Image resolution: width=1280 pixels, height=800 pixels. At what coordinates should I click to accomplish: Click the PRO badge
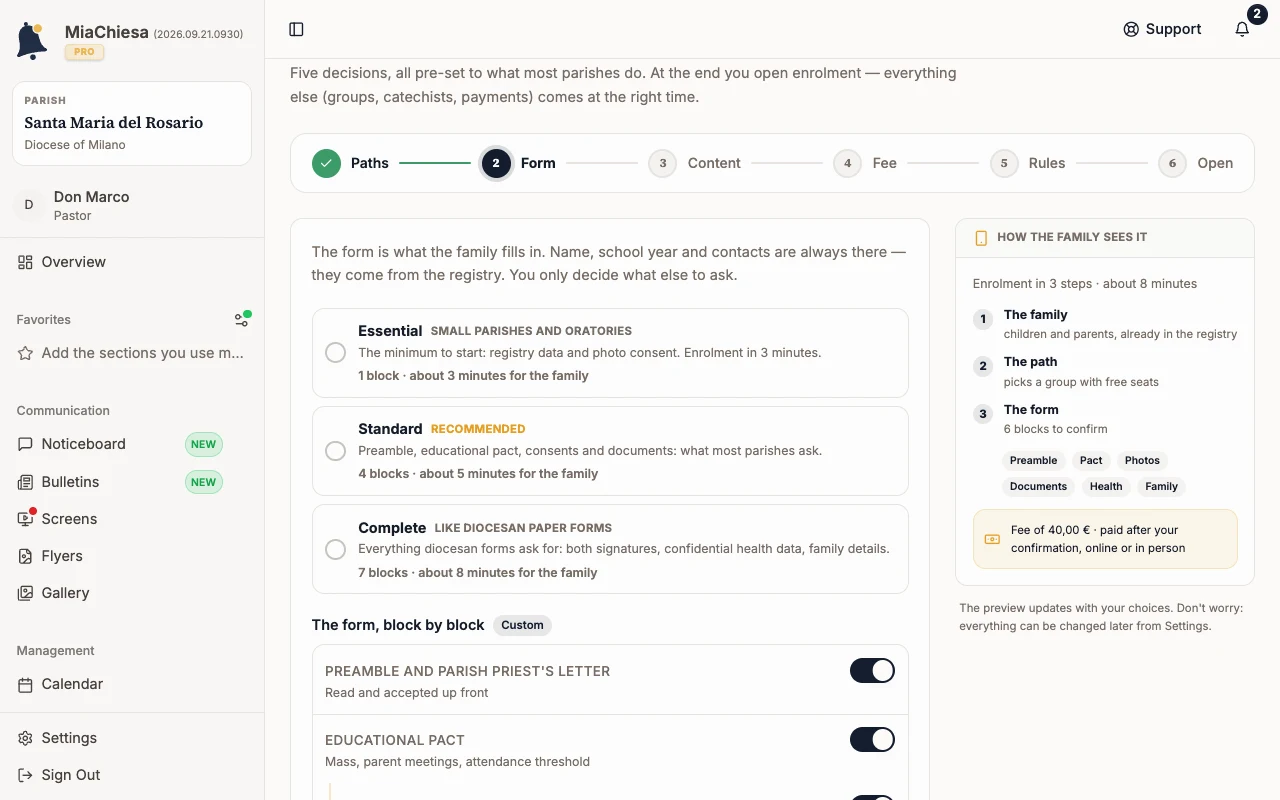click(85, 52)
